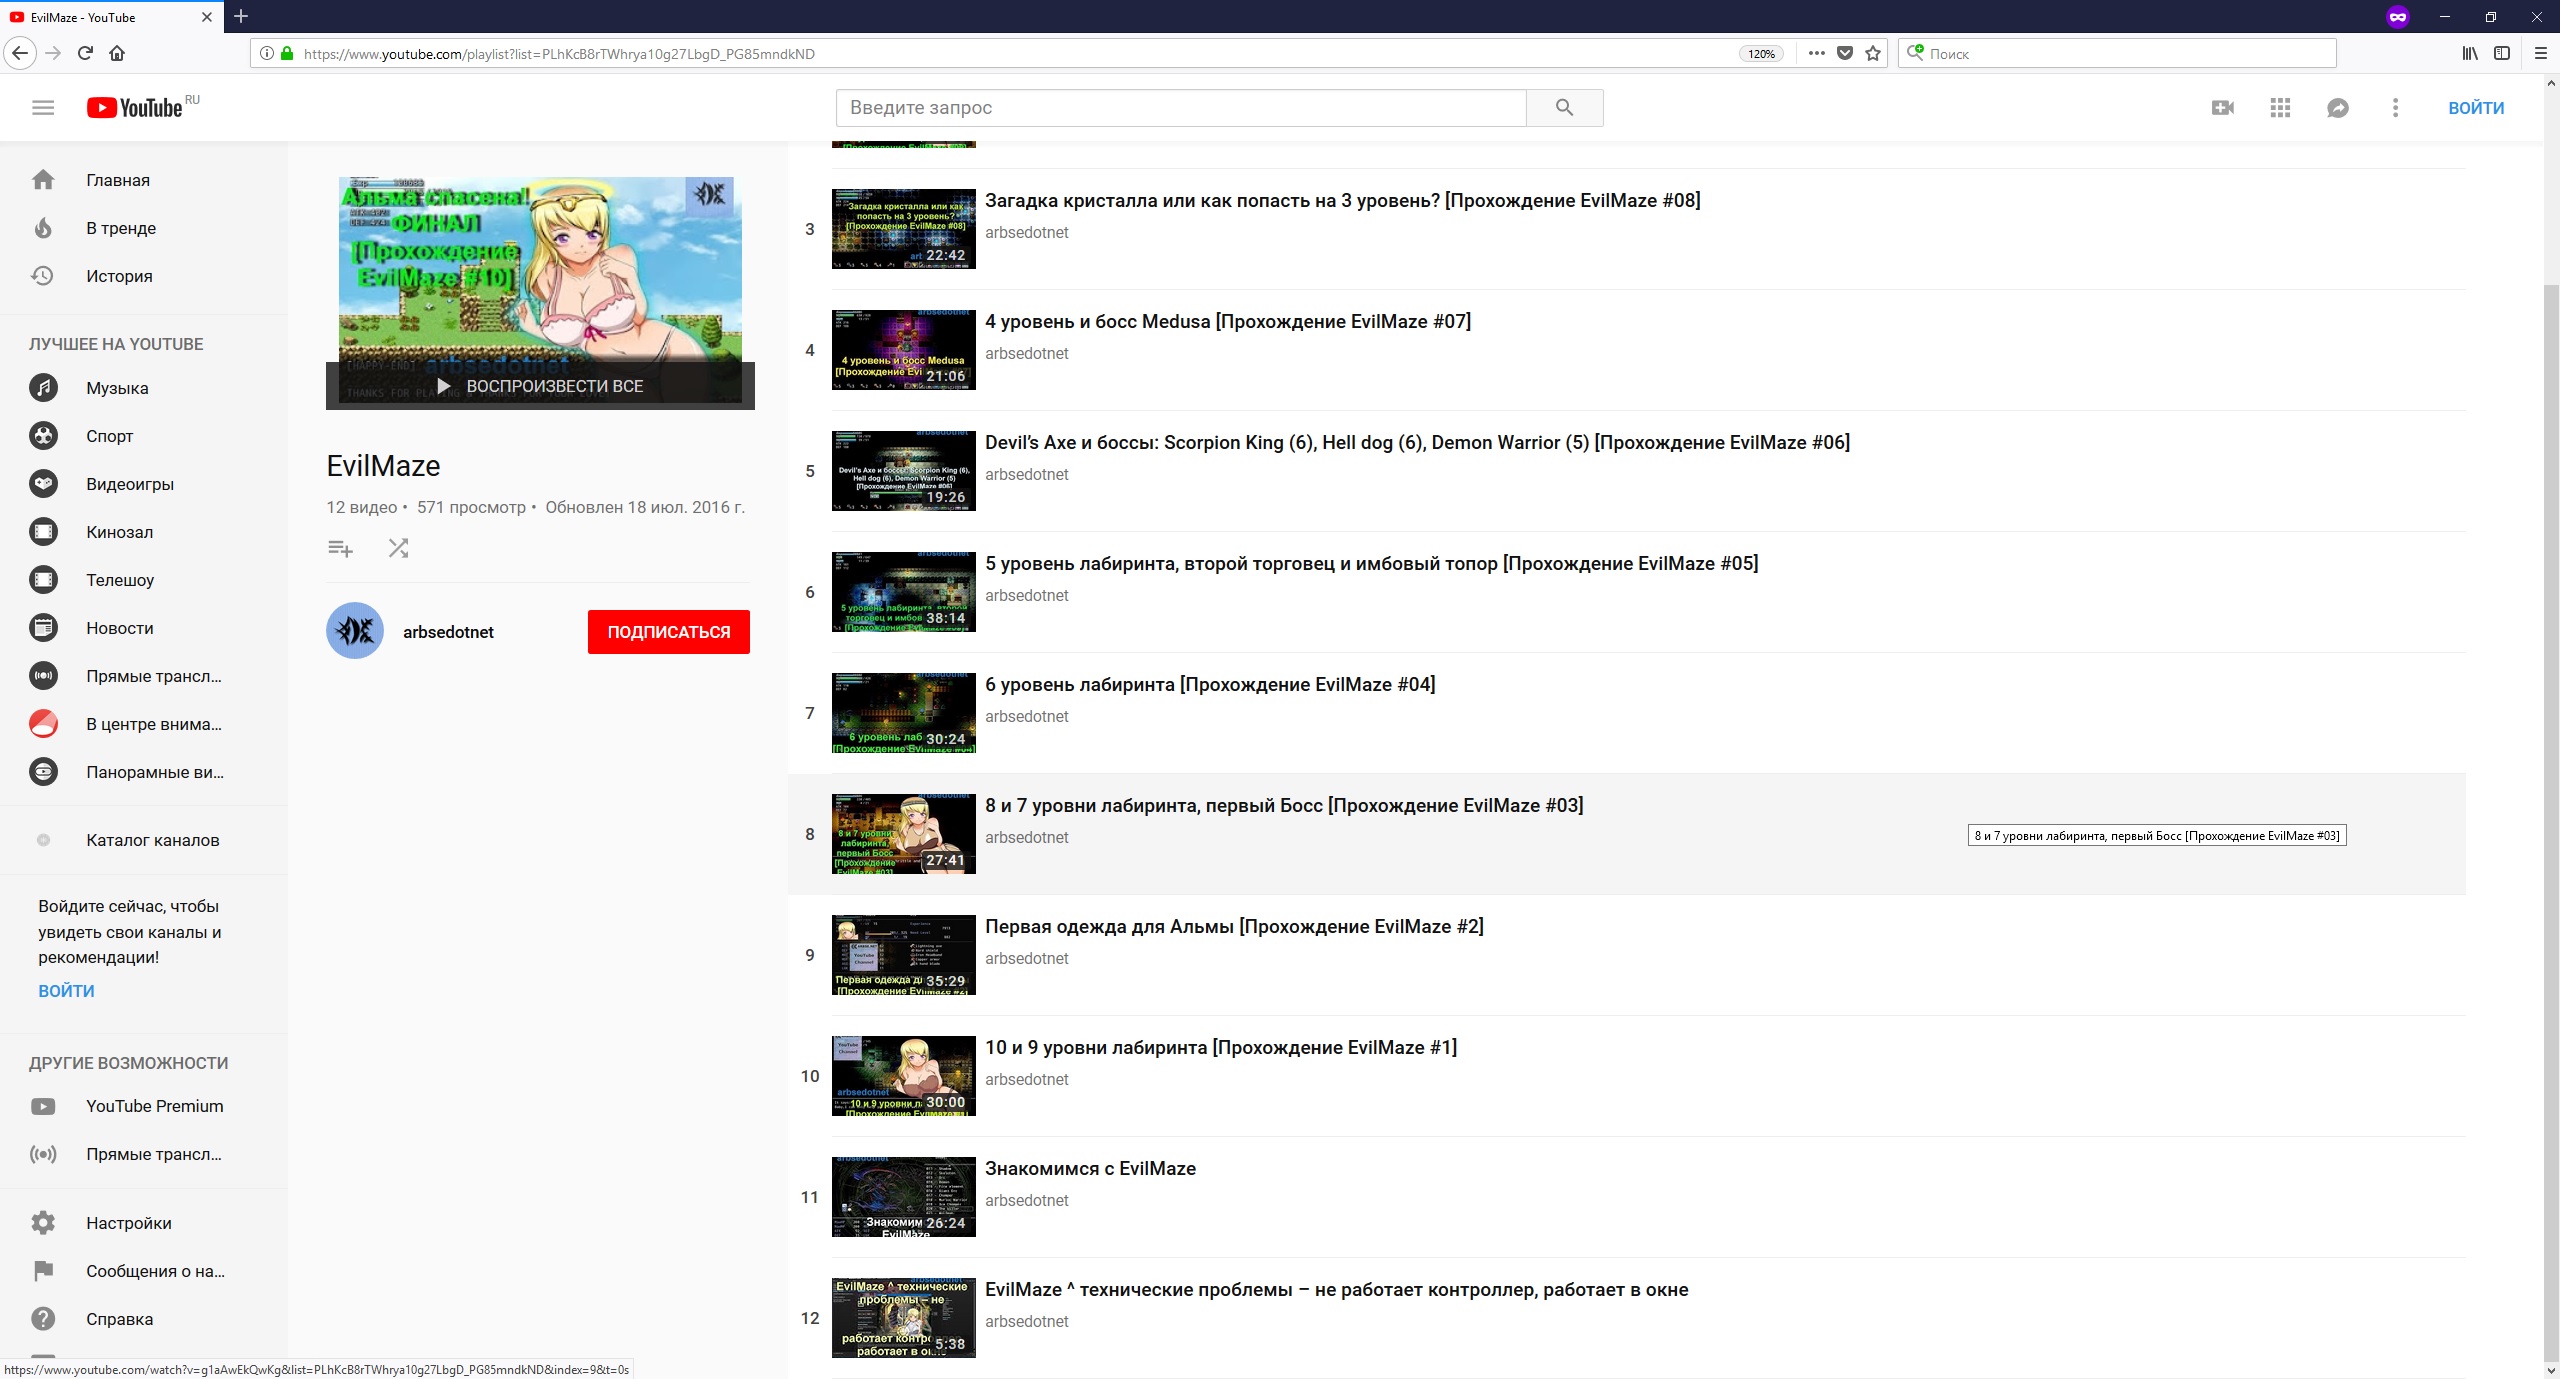Click ВОЙТИ sign-in in header
The height and width of the screenshot is (1379, 2560).
click(x=2476, y=108)
